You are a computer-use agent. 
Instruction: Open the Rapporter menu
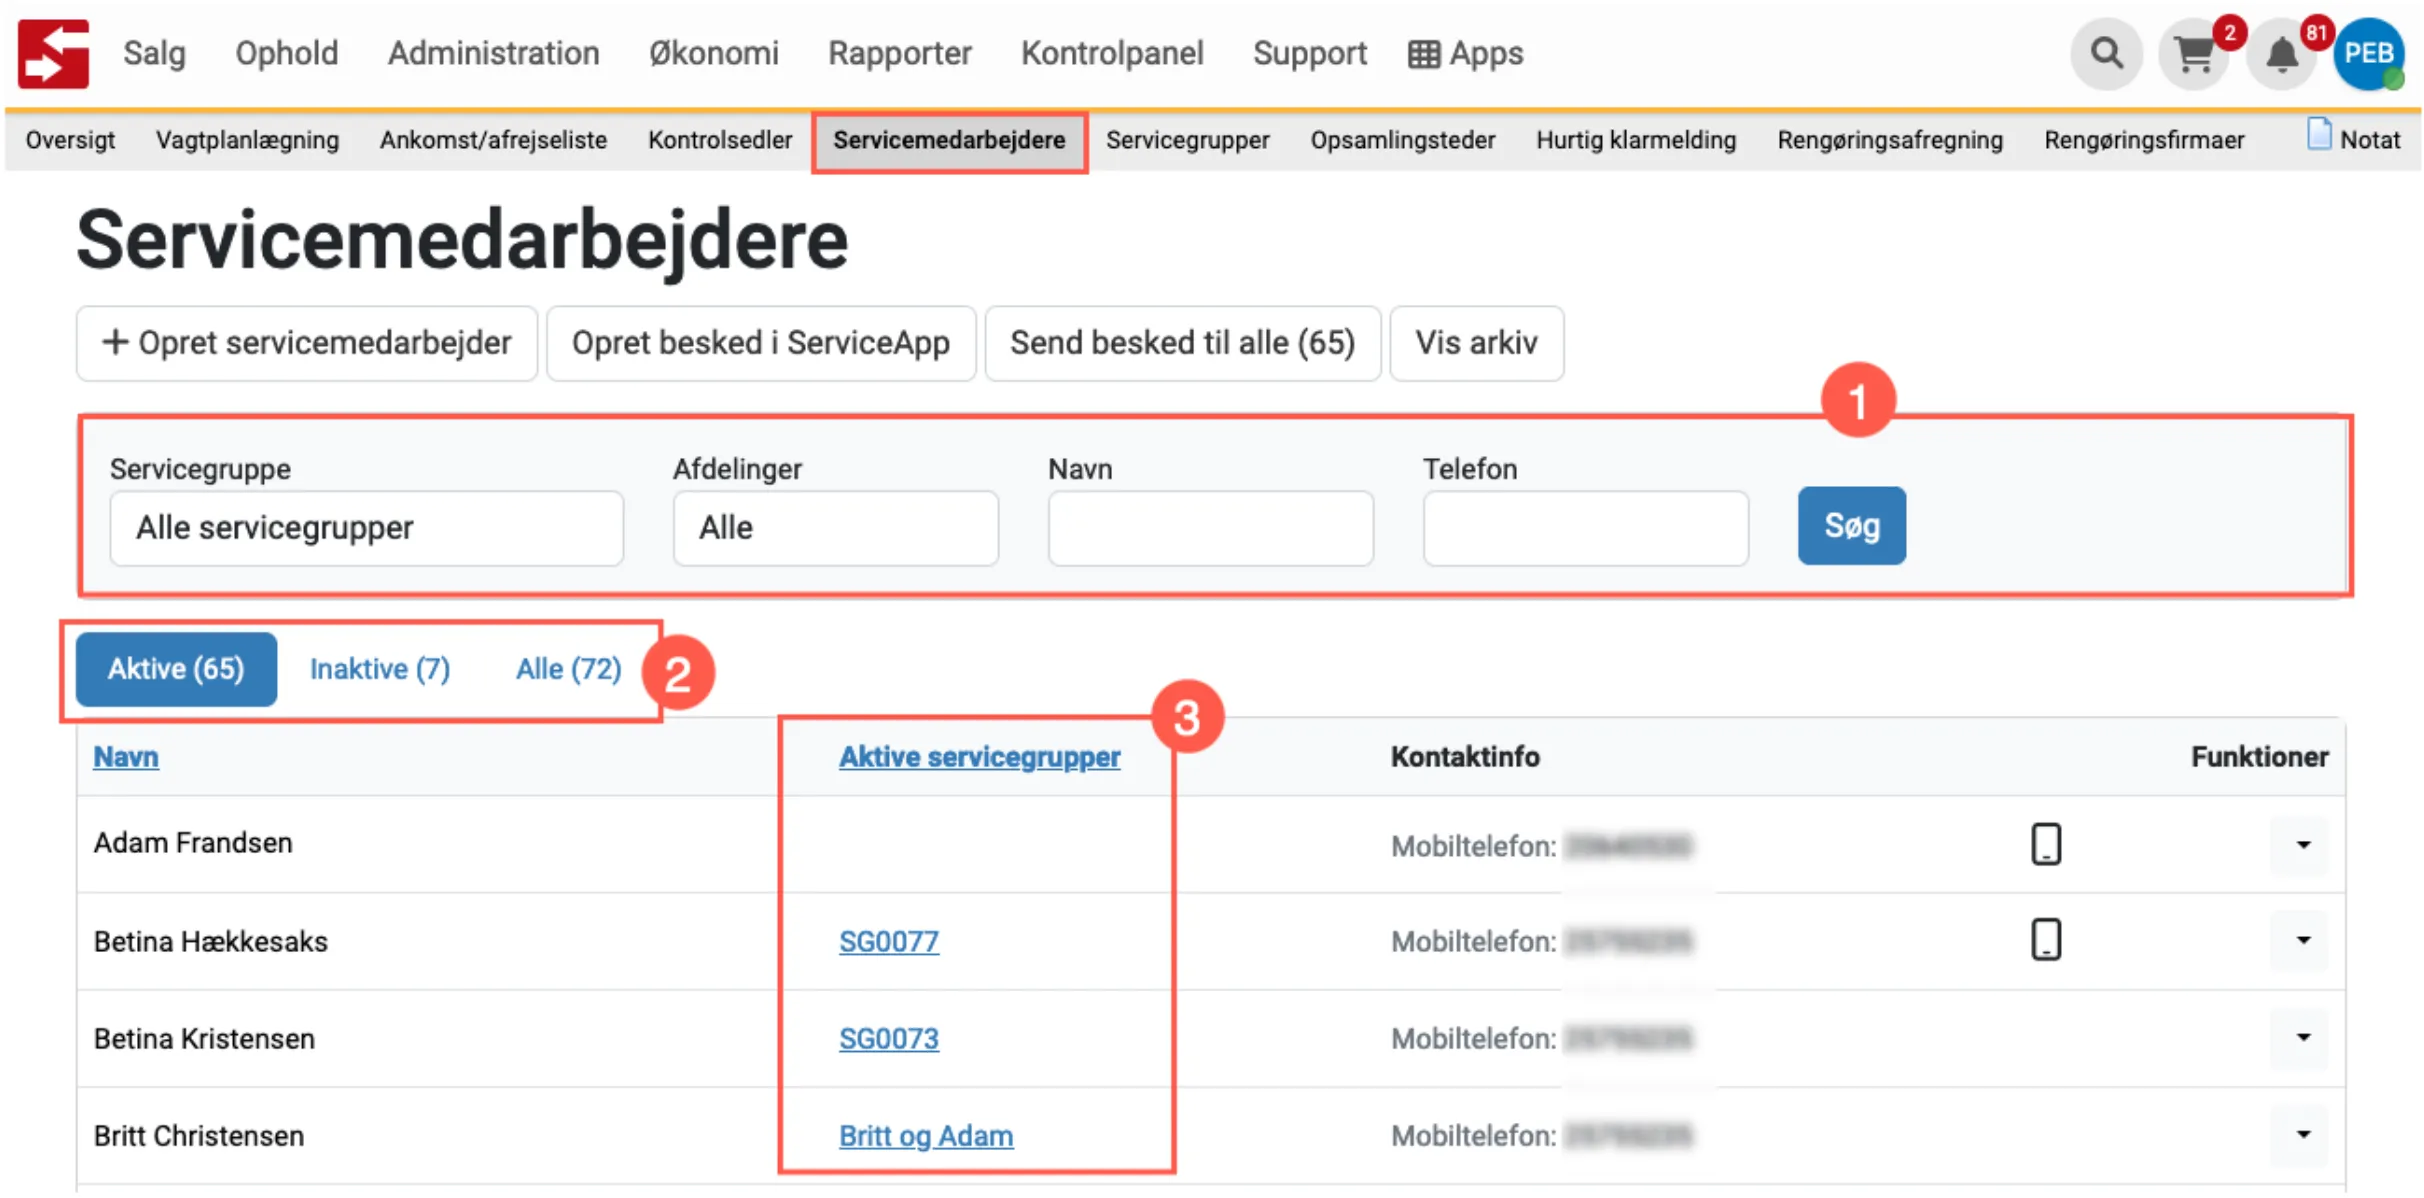coord(899,53)
